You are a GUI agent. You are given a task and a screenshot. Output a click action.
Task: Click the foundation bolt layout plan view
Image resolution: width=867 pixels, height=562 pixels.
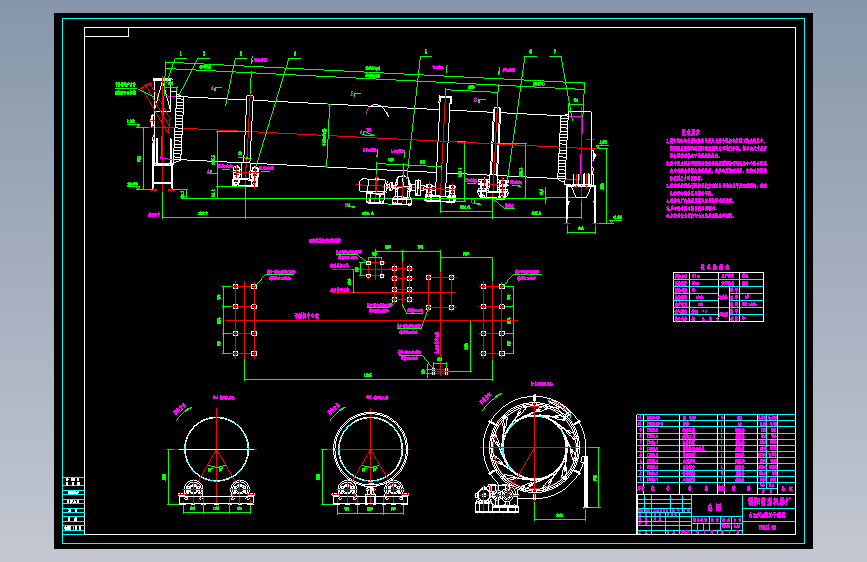point(368,310)
